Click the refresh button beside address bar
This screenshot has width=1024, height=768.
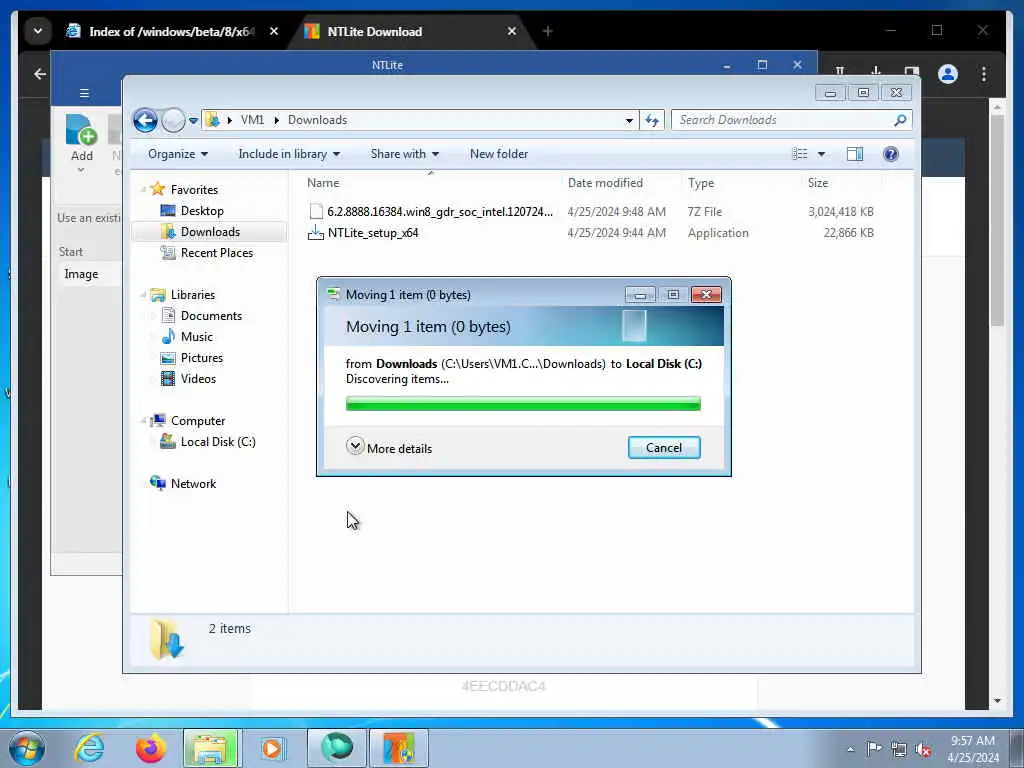coord(652,120)
